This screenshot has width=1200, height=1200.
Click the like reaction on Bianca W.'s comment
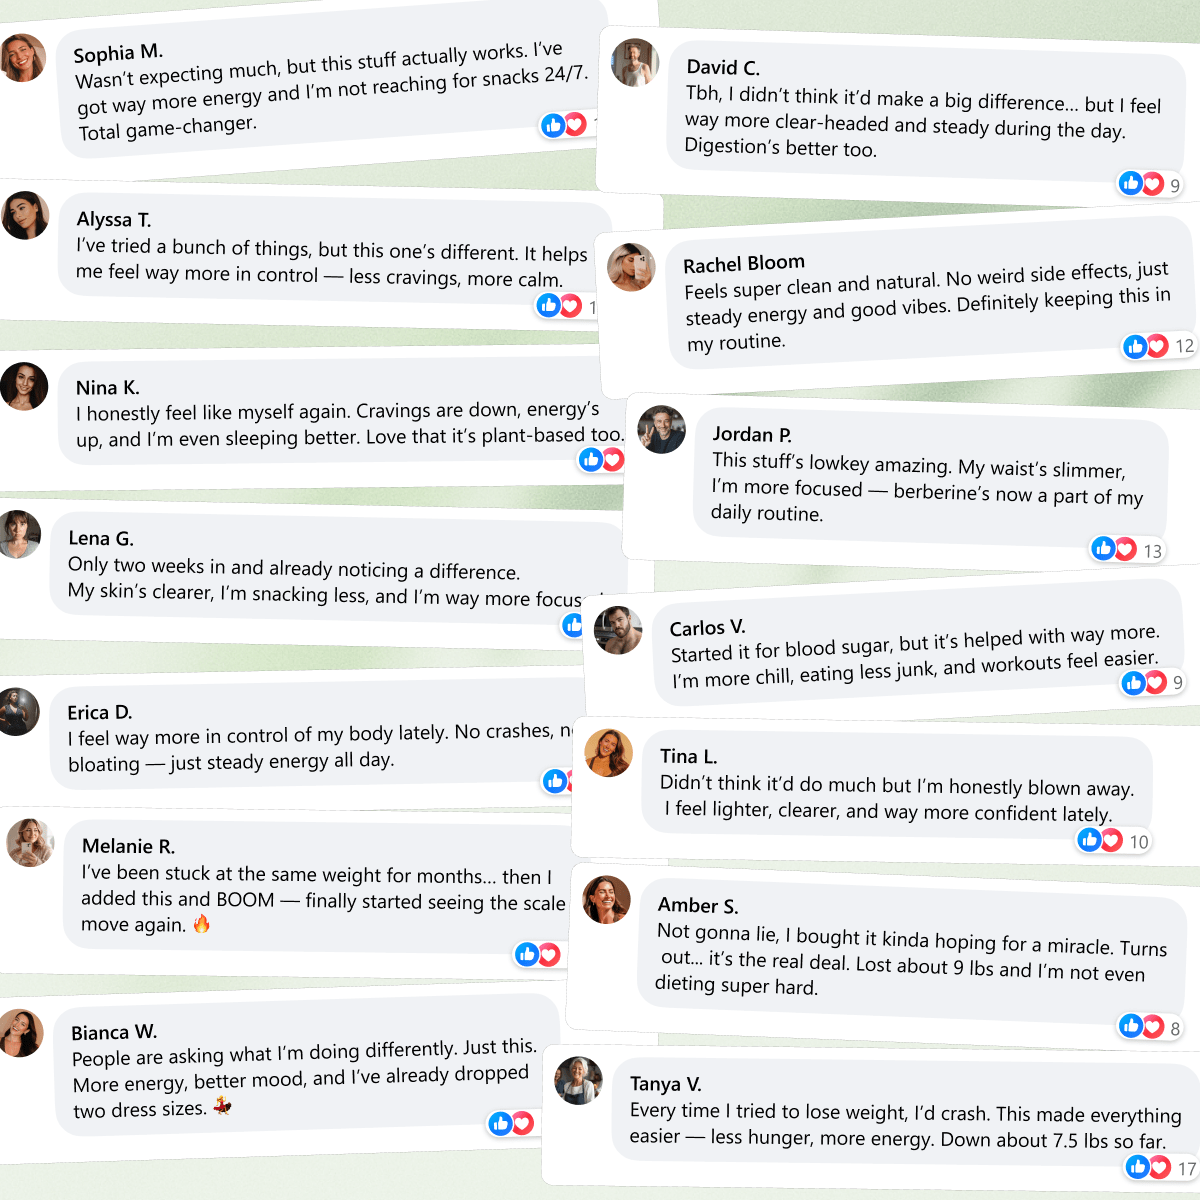[x=501, y=1124]
